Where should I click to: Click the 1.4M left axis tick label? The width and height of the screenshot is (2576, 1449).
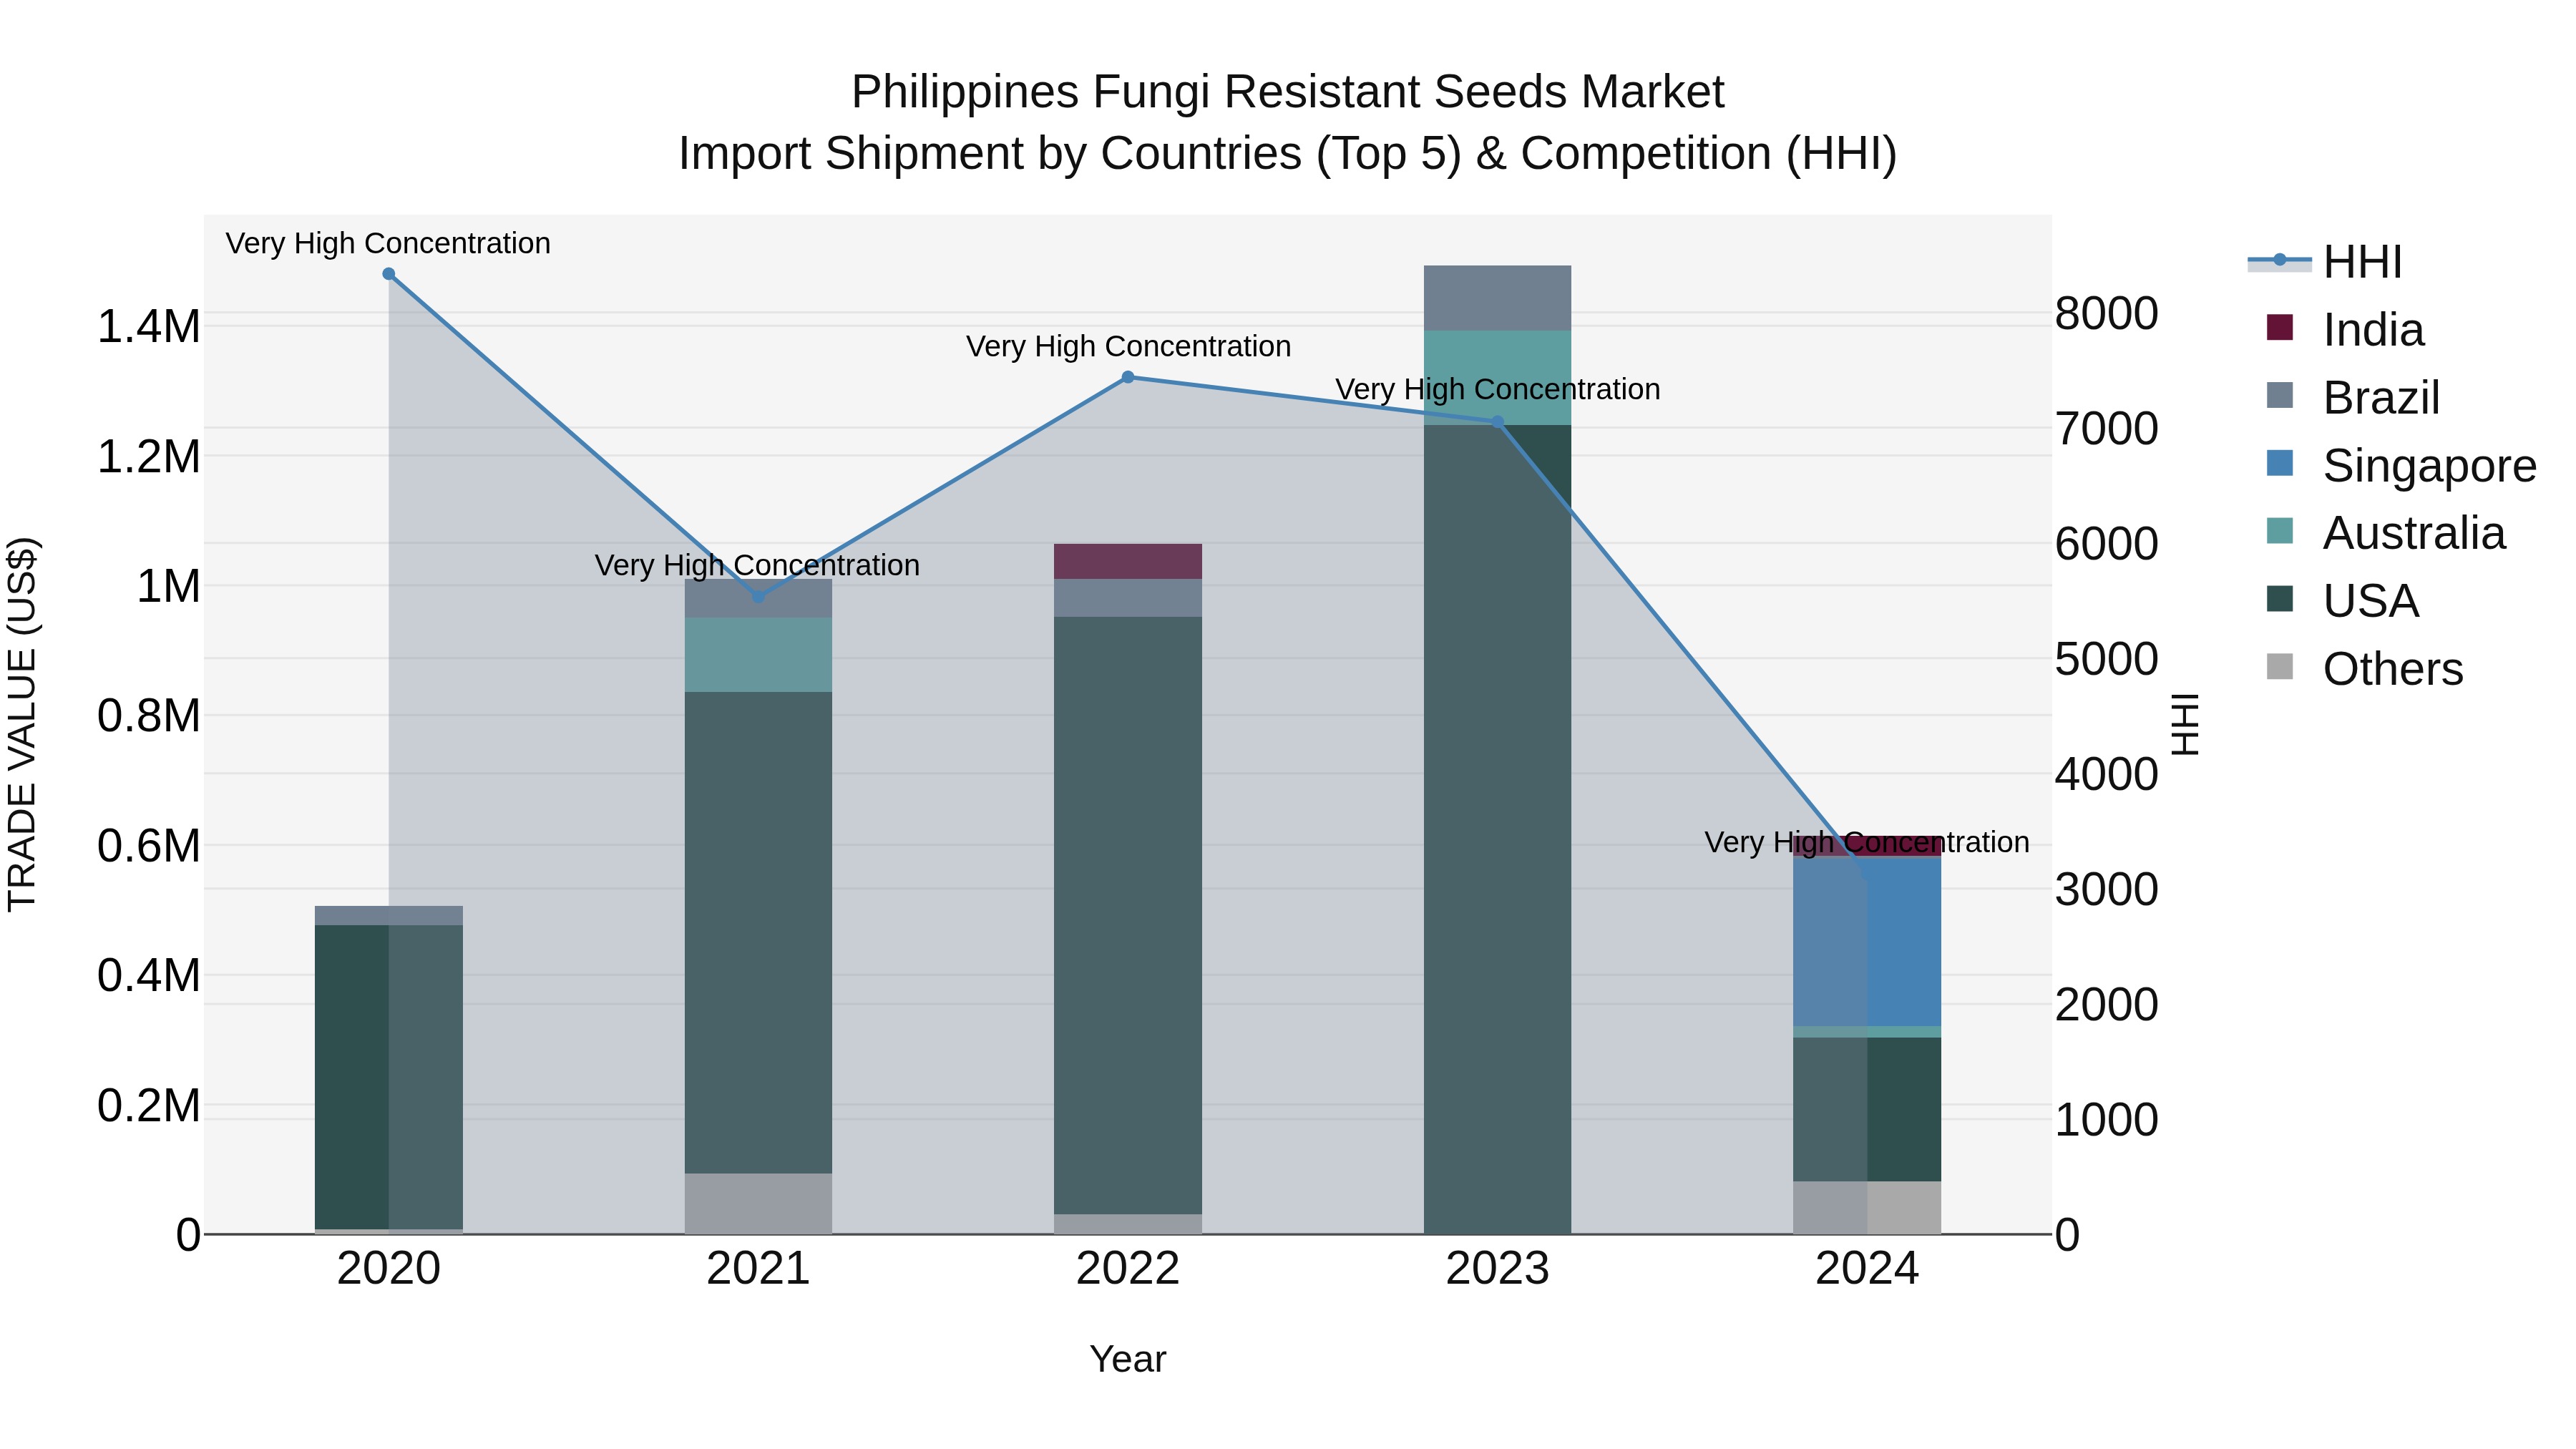click(x=148, y=327)
